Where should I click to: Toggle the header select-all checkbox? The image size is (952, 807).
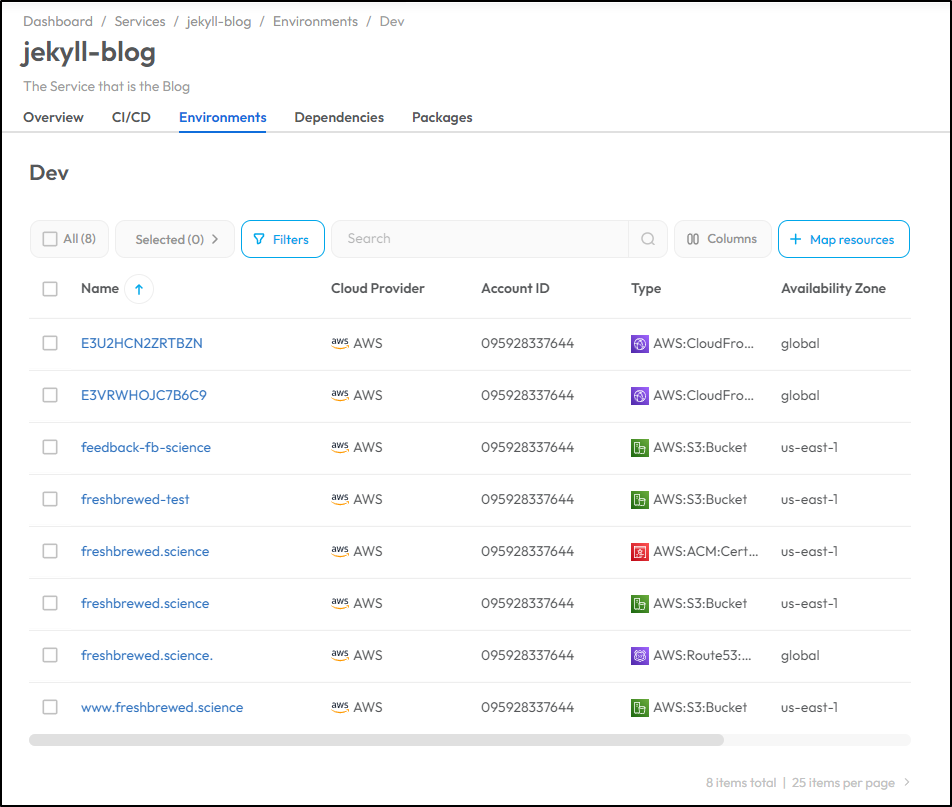50,289
